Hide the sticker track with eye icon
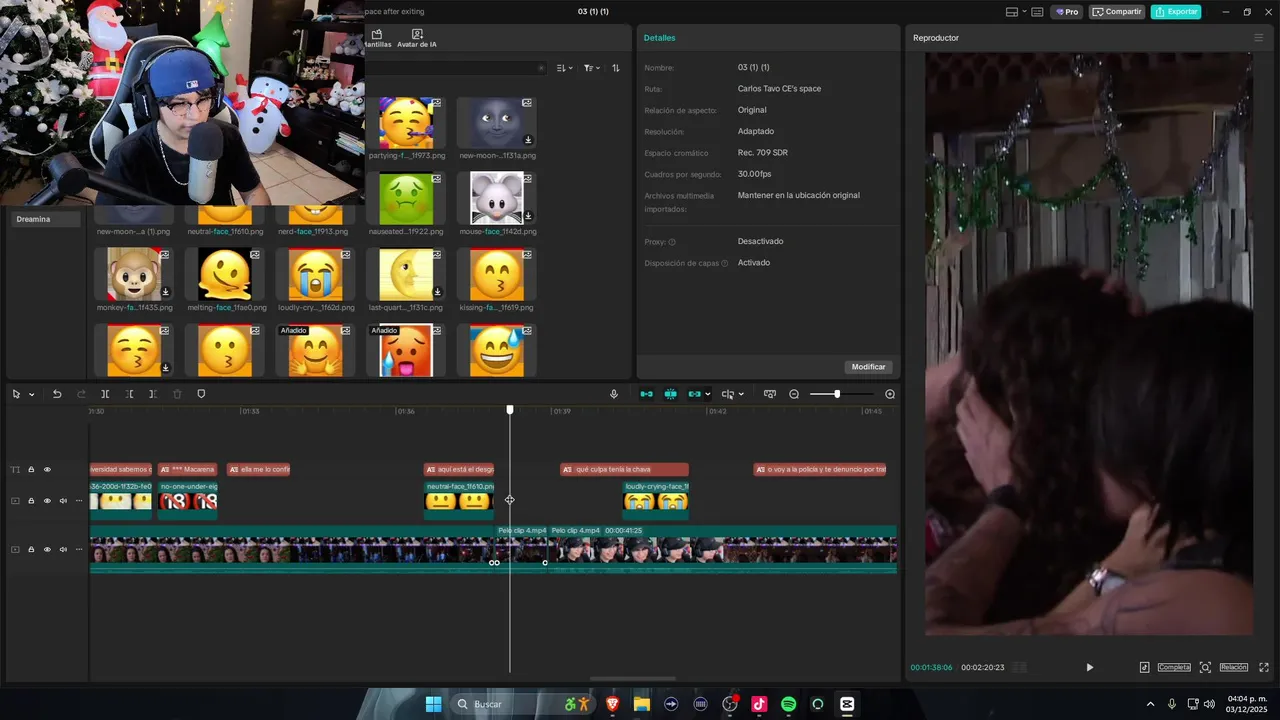 click(x=47, y=501)
